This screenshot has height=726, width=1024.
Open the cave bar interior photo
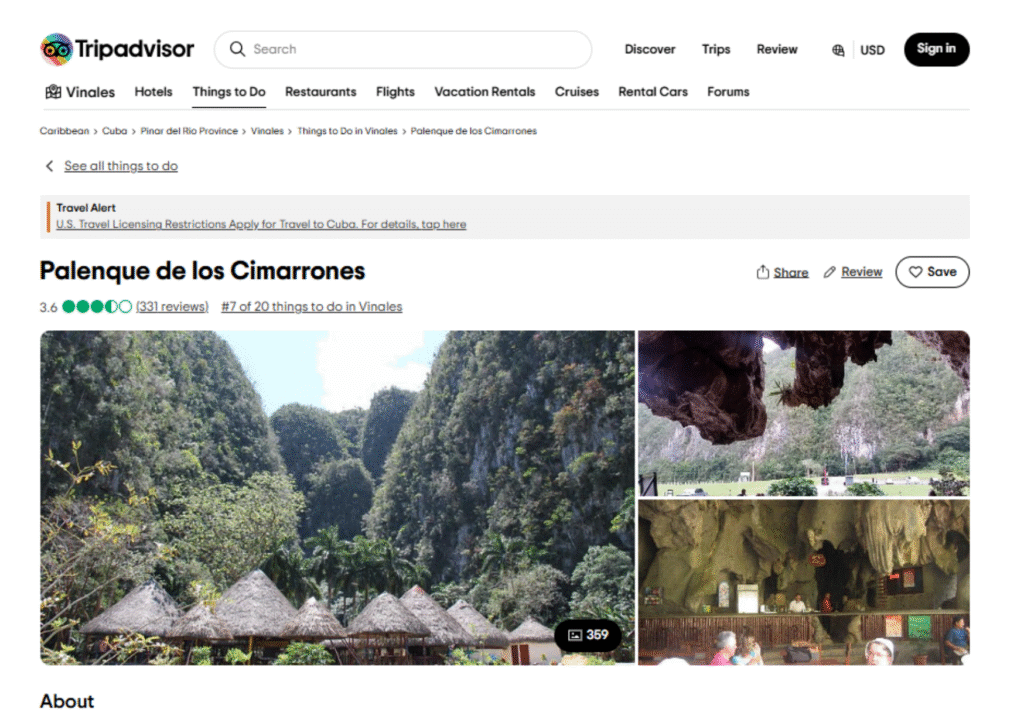pyautogui.click(x=803, y=582)
